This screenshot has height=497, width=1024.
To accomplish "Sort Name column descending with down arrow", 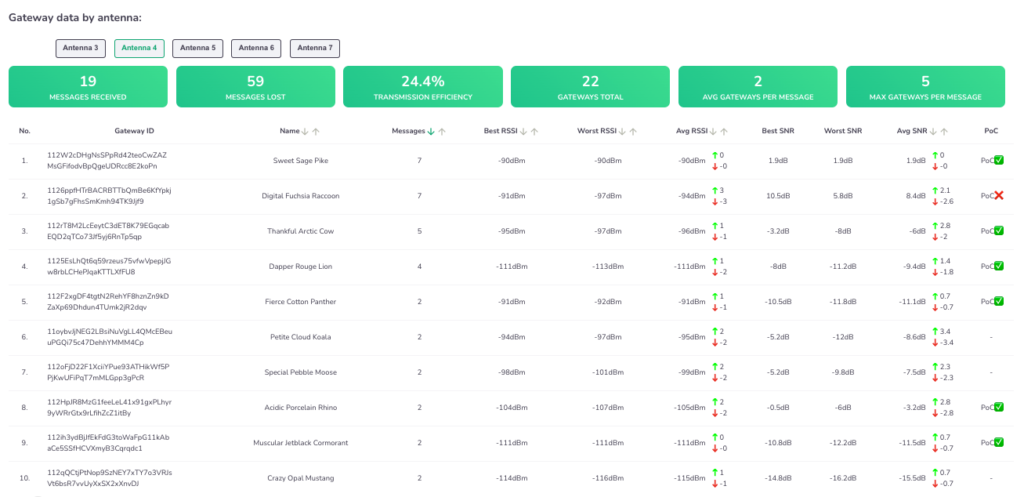I will (x=305, y=131).
